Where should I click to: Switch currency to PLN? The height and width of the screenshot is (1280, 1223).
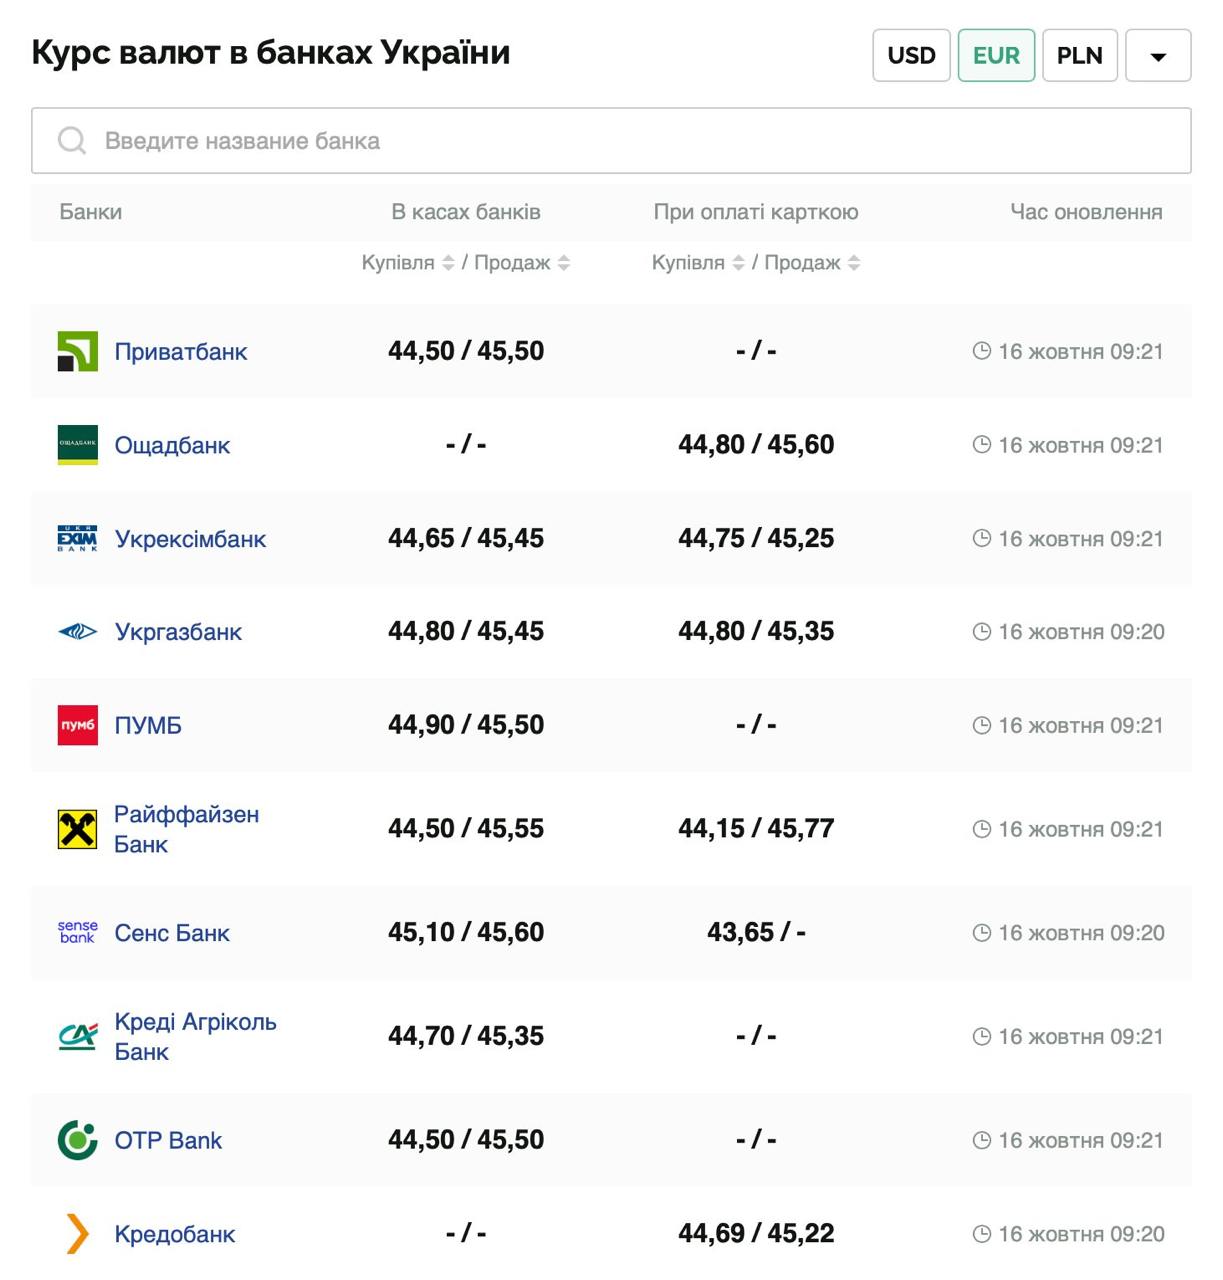pyautogui.click(x=1079, y=55)
